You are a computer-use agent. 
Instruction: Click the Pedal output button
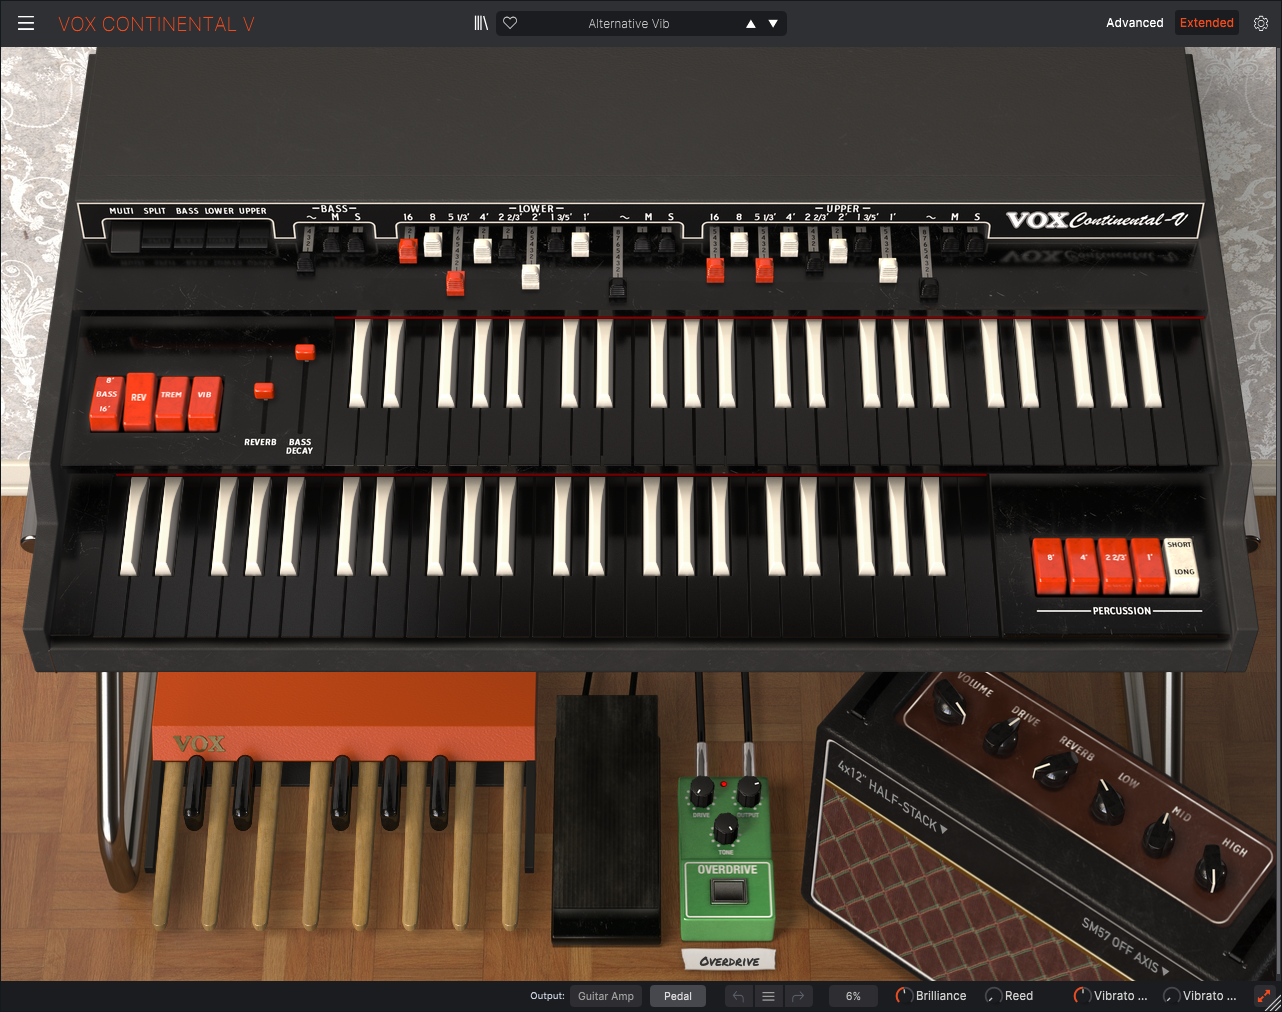tap(677, 996)
